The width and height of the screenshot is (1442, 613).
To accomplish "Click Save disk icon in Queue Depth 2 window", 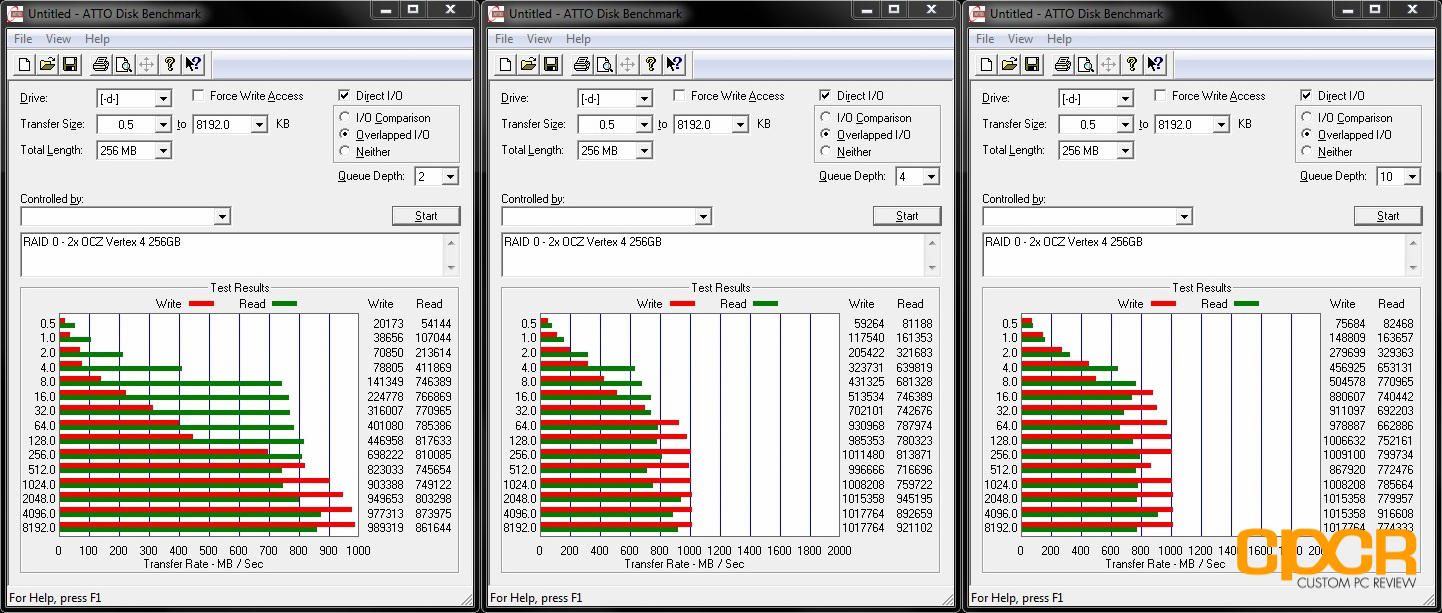I will point(70,65).
